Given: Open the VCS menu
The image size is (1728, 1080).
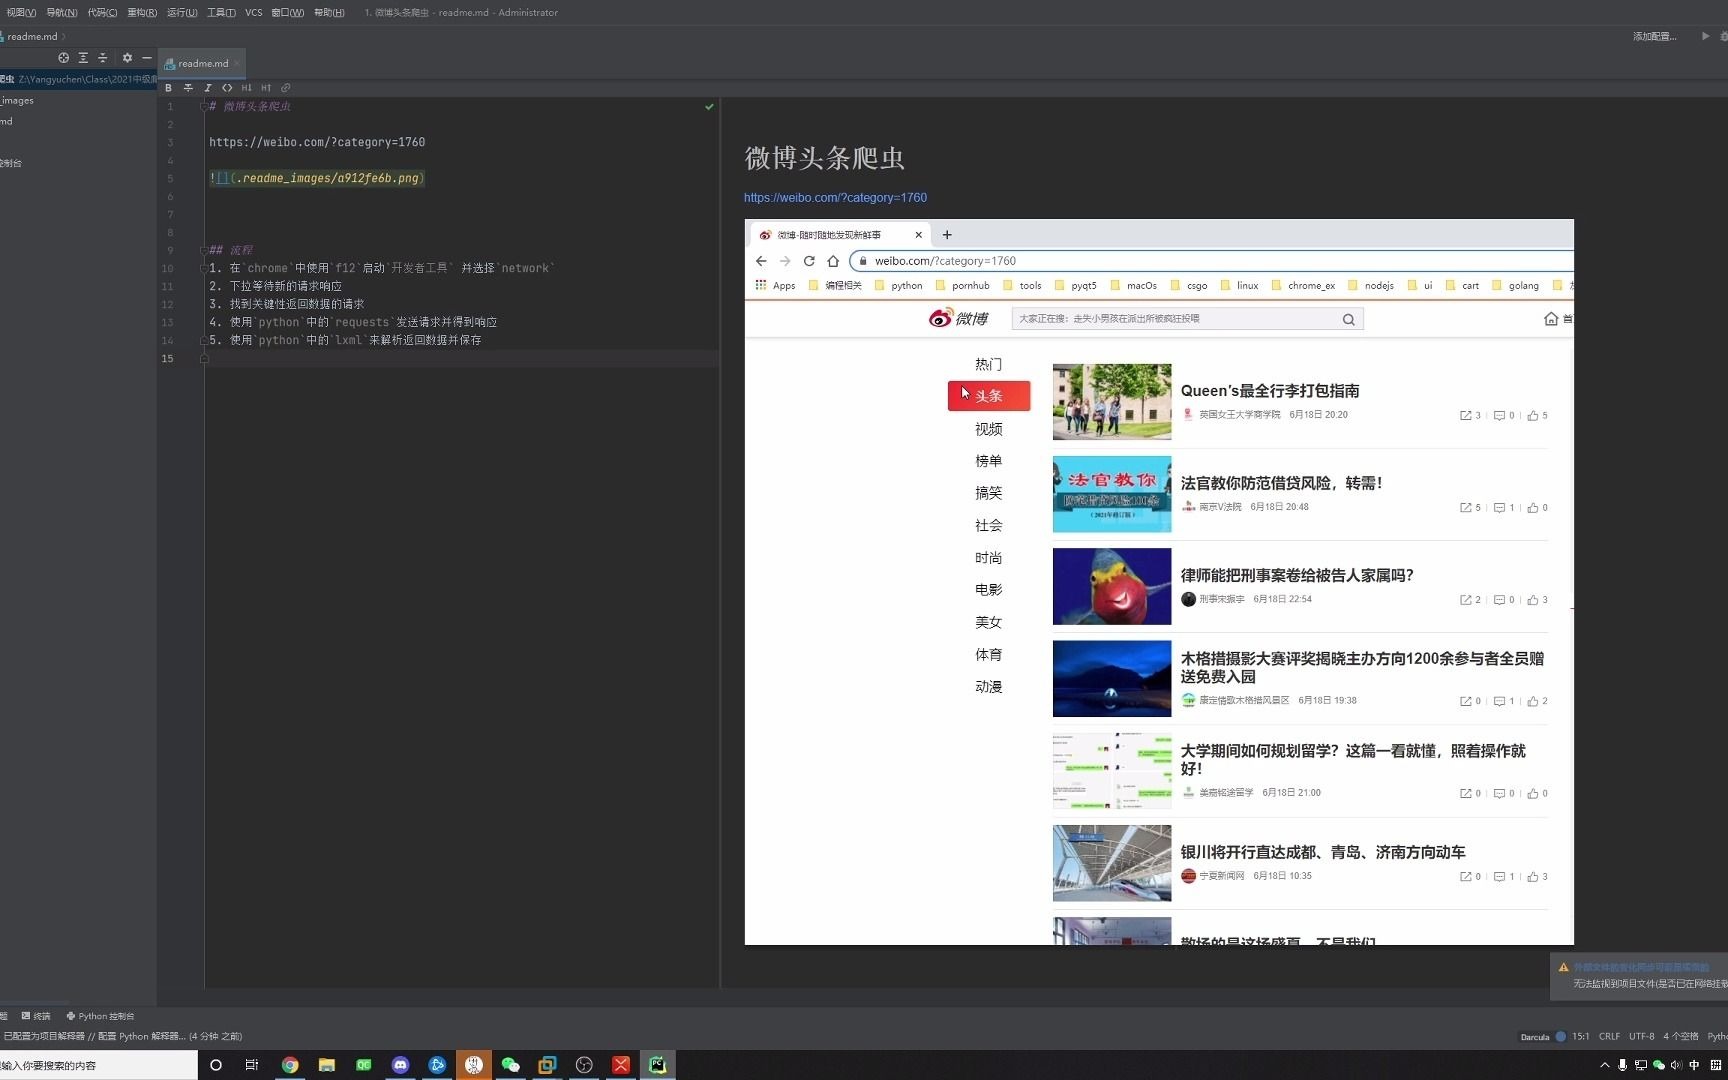Looking at the screenshot, I should pos(253,13).
